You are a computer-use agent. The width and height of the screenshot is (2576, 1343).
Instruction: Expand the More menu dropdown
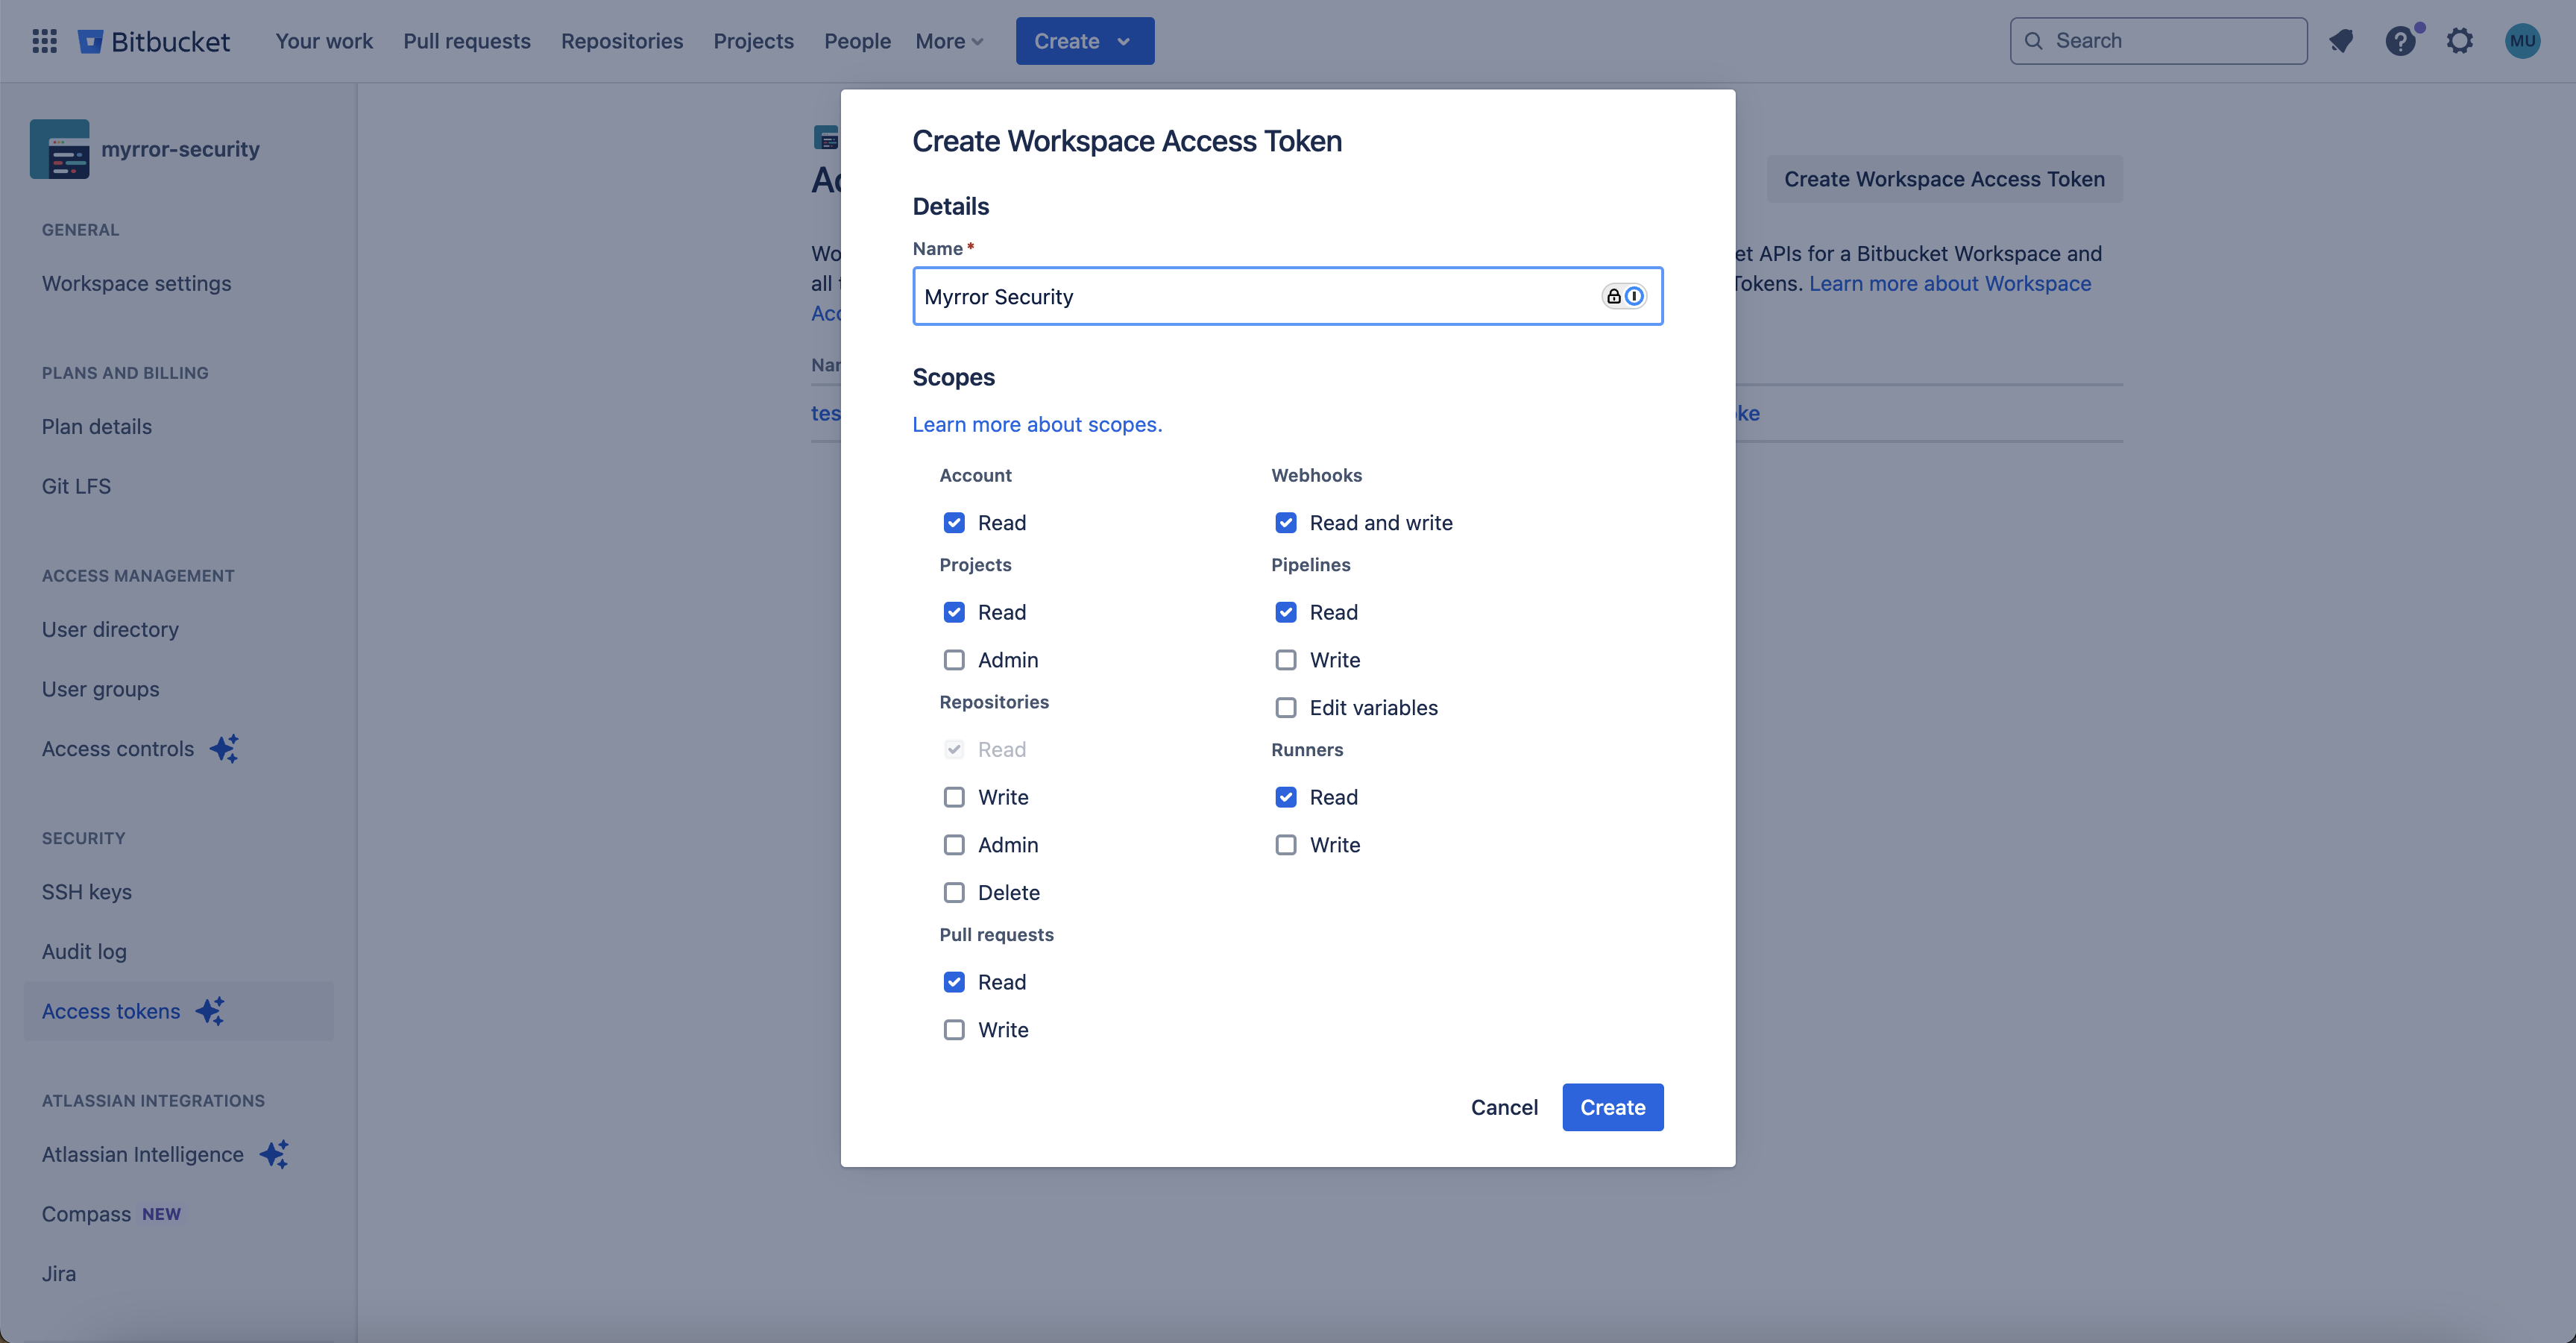coord(950,41)
